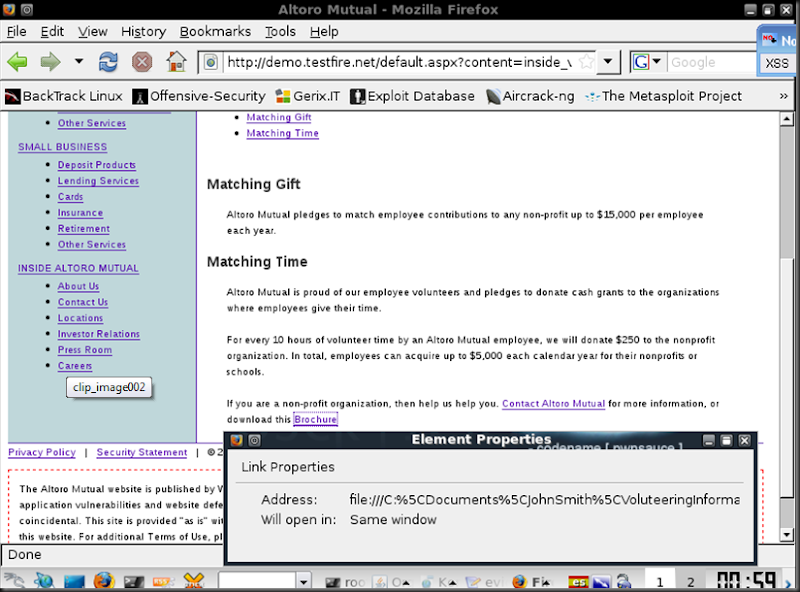The image size is (800, 592).
Task: Open the Security Statement footer link
Action: (x=142, y=452)
